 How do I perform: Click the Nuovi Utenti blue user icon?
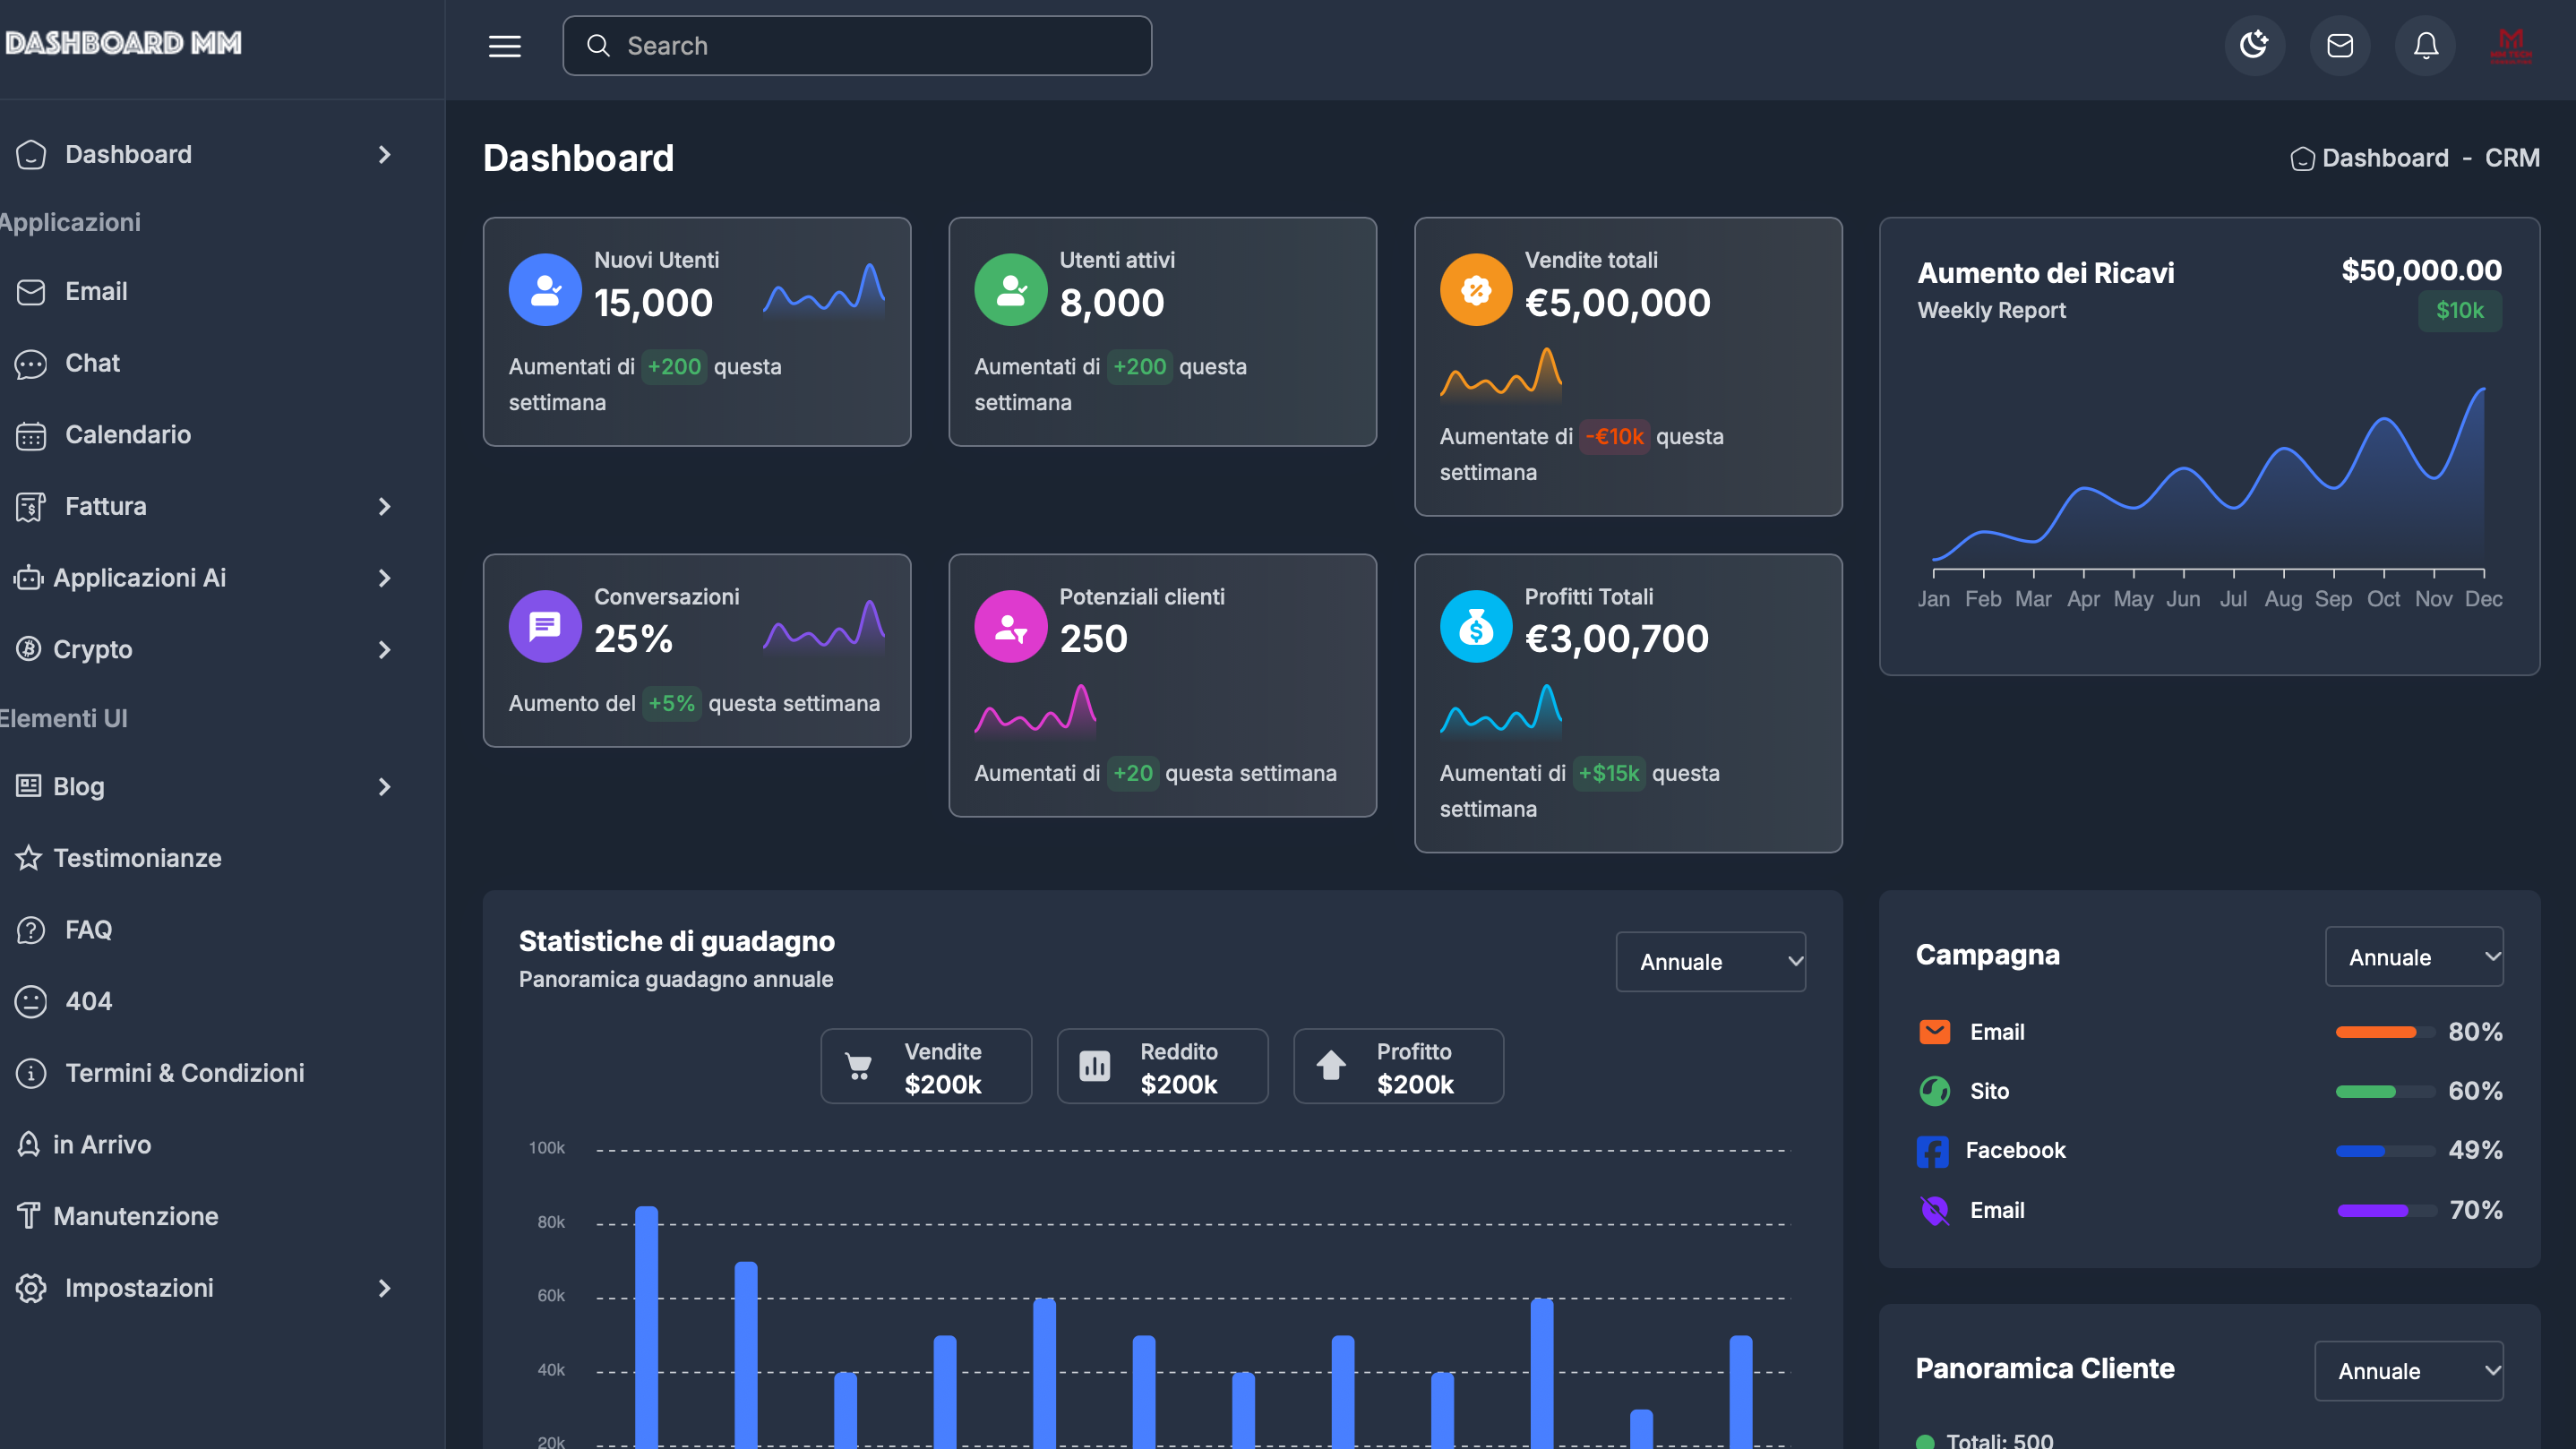click(545, 290)
